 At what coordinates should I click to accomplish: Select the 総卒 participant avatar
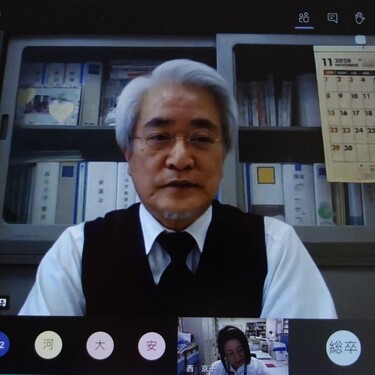(343, 348)
